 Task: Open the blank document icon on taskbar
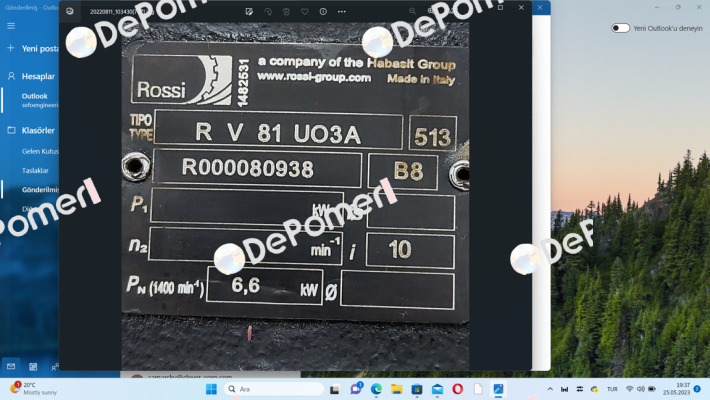[478, 389]
